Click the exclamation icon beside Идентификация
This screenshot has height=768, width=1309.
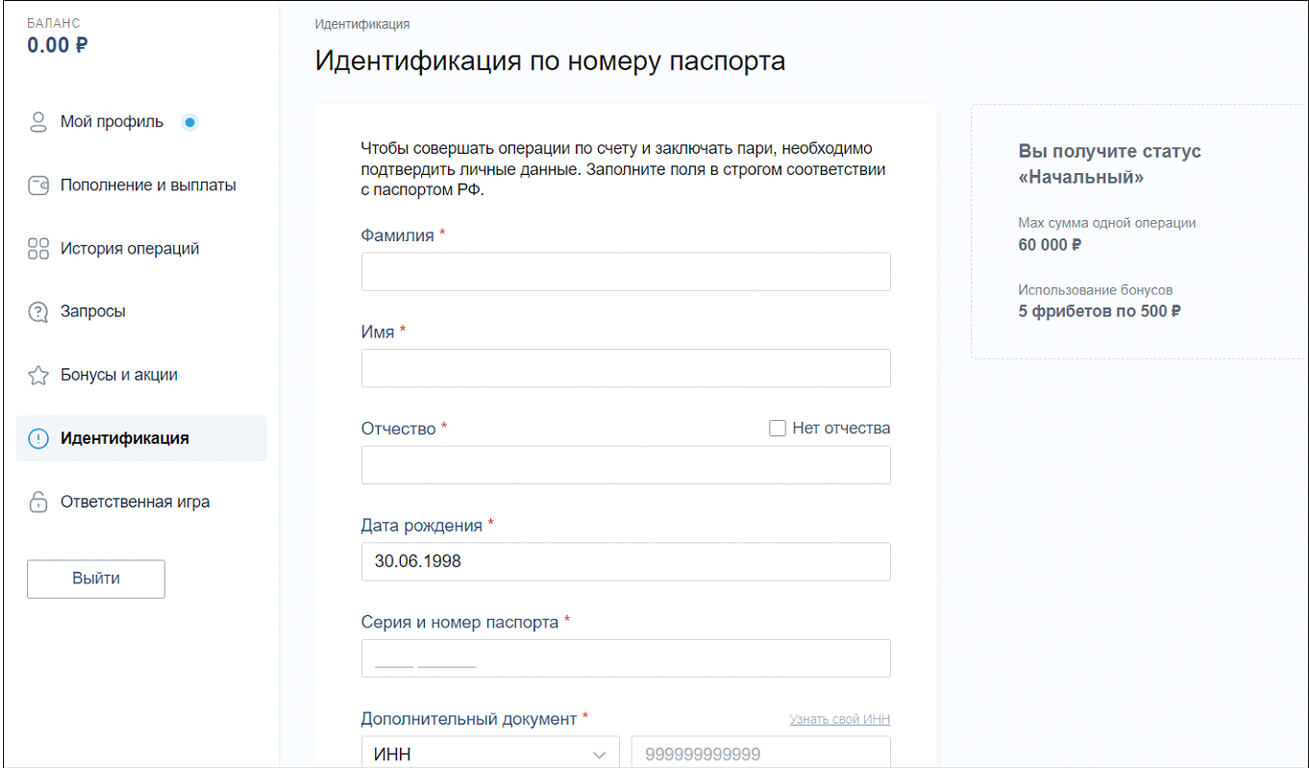39,439
